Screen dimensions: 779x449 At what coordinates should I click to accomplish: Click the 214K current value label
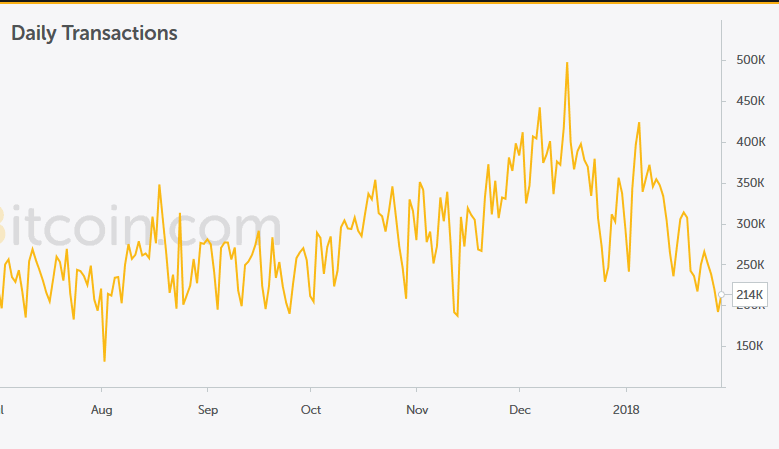click(749, 295)
